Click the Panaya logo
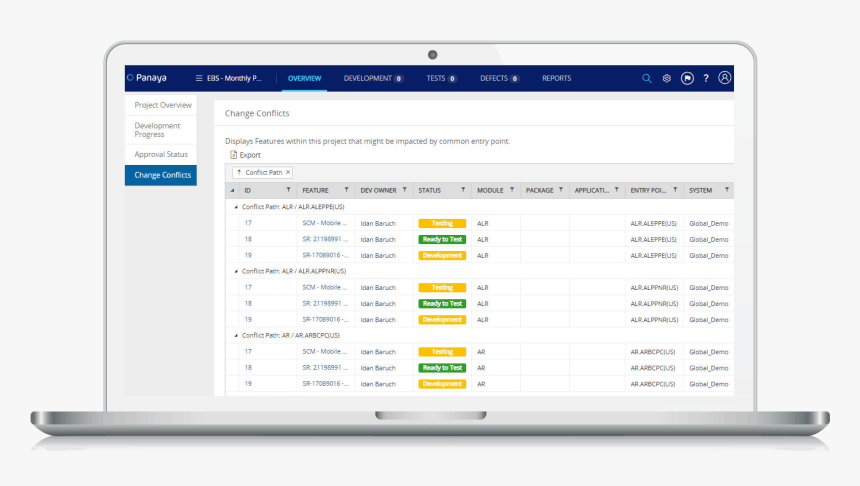Viewport: 860px width, 486px height. point(147,78)
